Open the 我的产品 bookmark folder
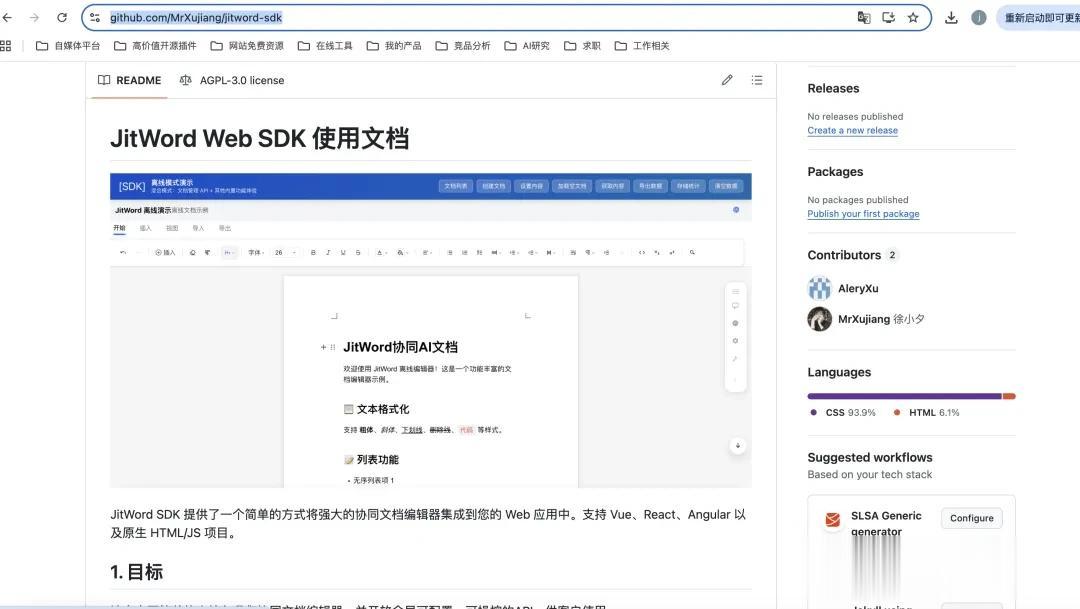1080x609 pixels. [x=394, y=45]
